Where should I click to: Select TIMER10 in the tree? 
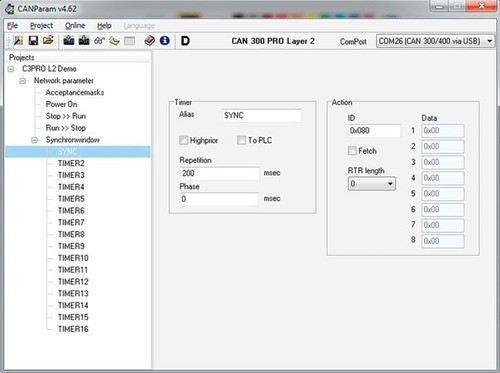point(73,258)
